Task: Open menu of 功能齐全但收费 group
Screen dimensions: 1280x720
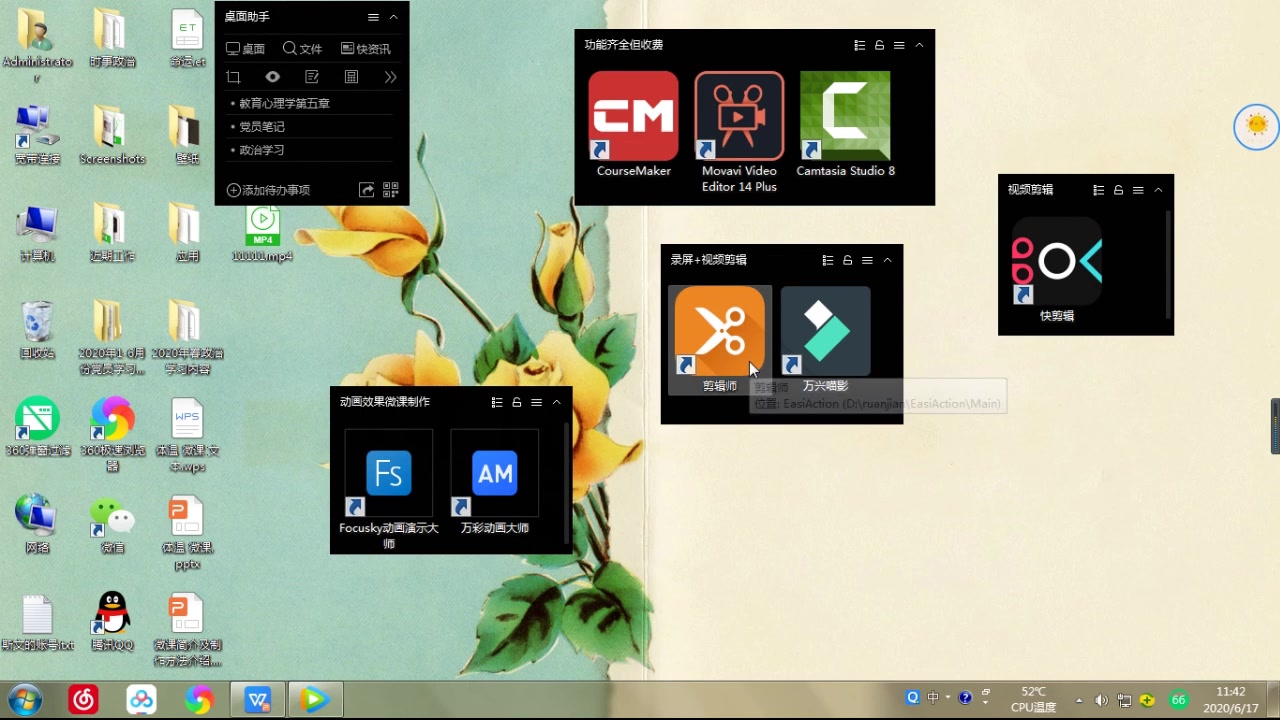Action: (899, 45)
